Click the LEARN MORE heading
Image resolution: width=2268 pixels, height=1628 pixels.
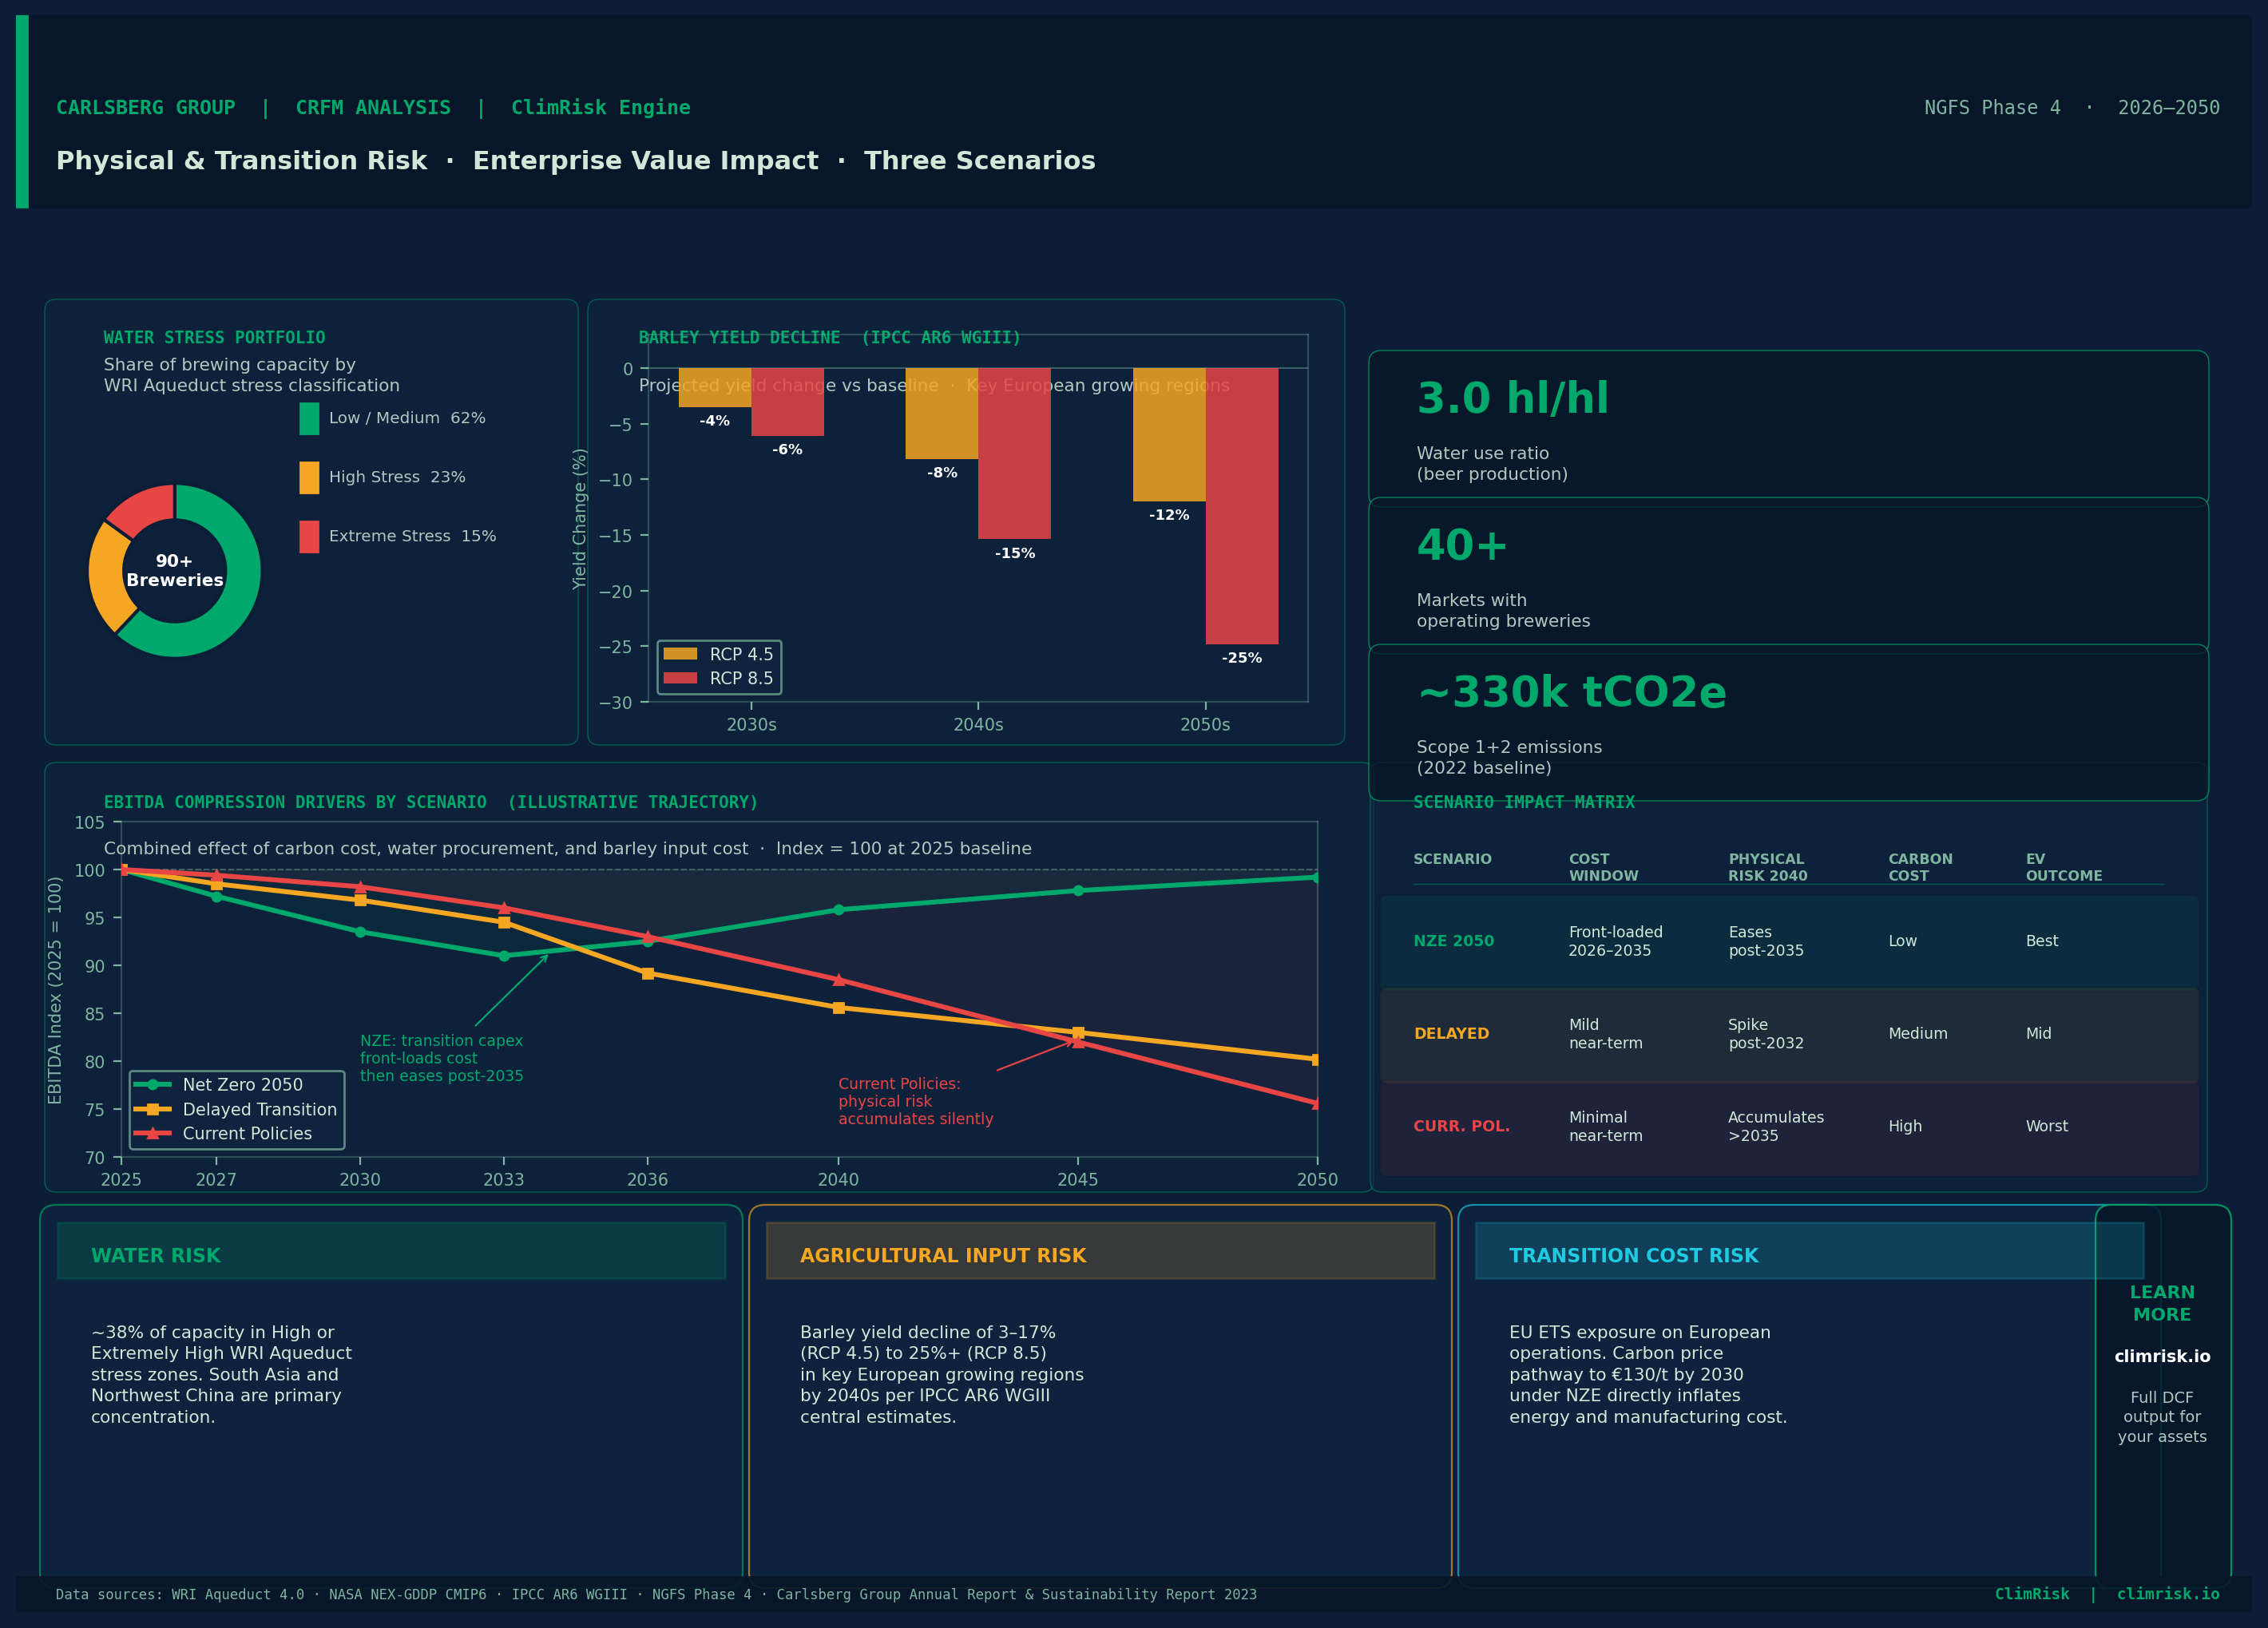tap(2161, 1303)
